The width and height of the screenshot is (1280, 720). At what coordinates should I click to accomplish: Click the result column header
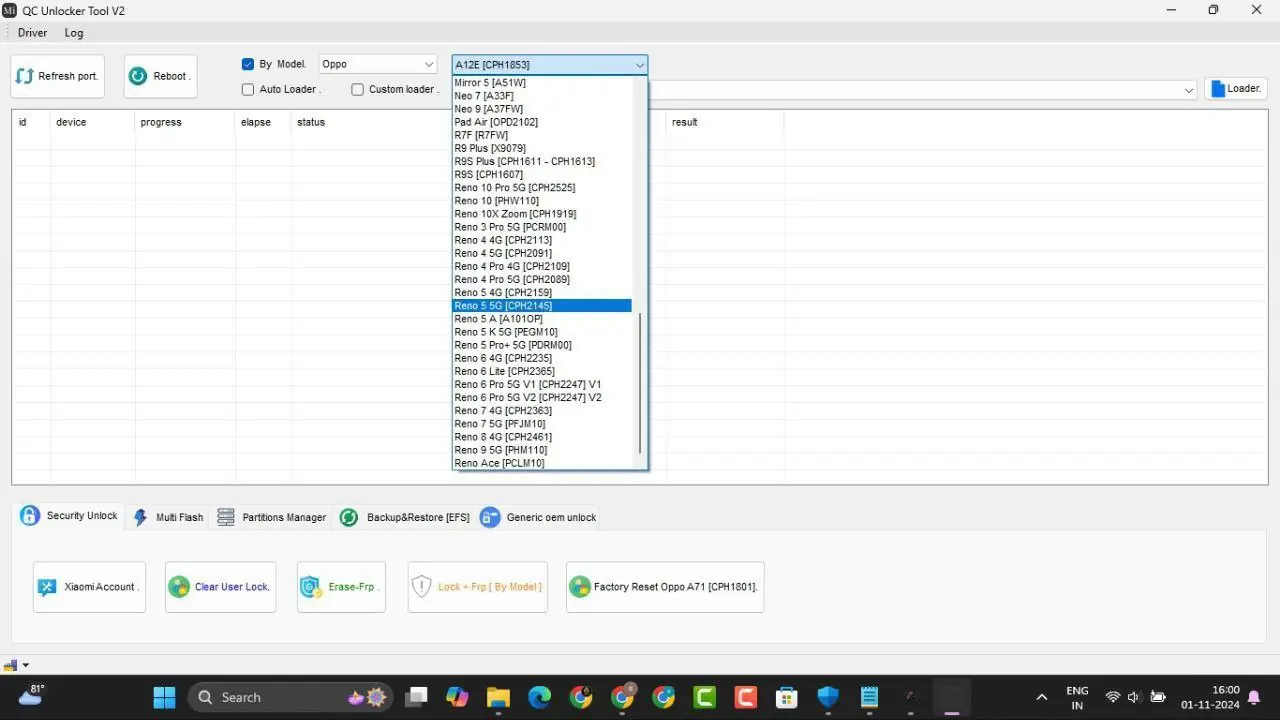tap(725, 122)
